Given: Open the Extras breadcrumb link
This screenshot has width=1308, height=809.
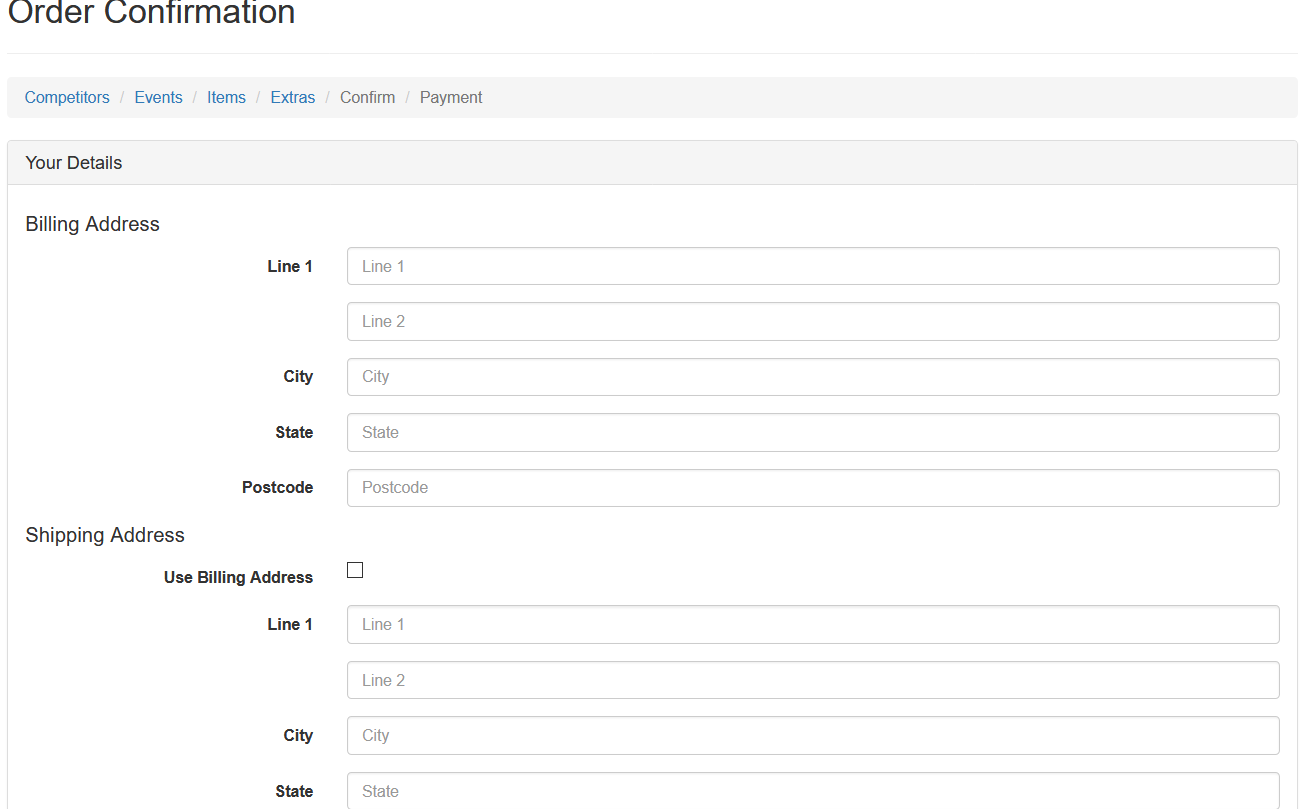Looking at the screenshot, I should [x=293, y=97].
